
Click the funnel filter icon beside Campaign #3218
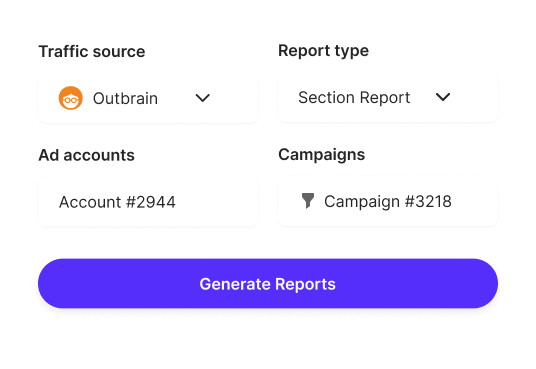(308, 201)
